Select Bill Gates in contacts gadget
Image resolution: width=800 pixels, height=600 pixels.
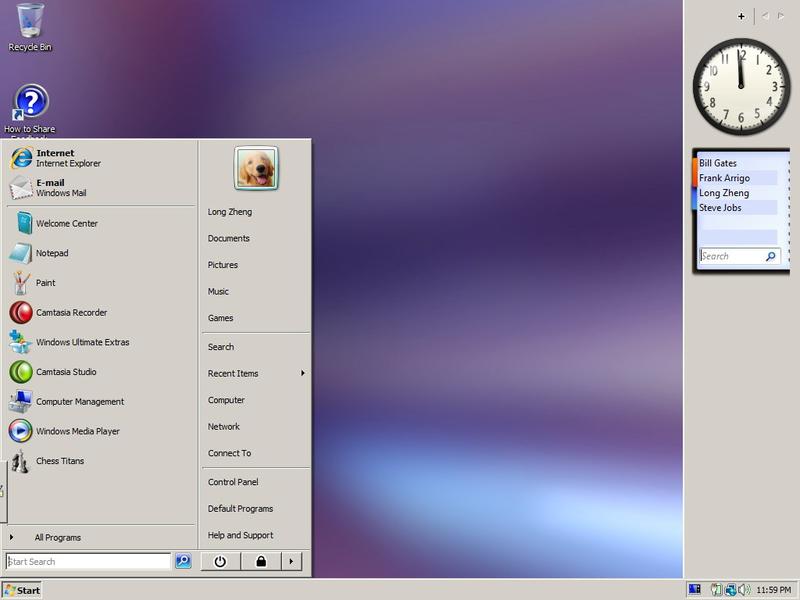tap(718, 163)
